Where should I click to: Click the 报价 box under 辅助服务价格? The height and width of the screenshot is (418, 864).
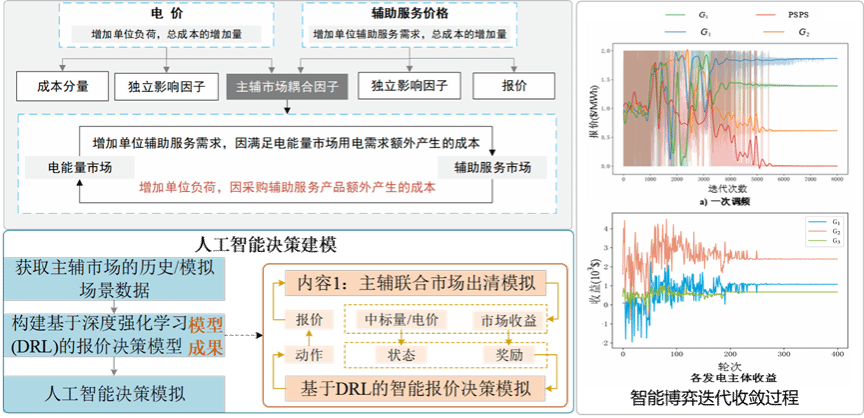click(x=515, y=87)
